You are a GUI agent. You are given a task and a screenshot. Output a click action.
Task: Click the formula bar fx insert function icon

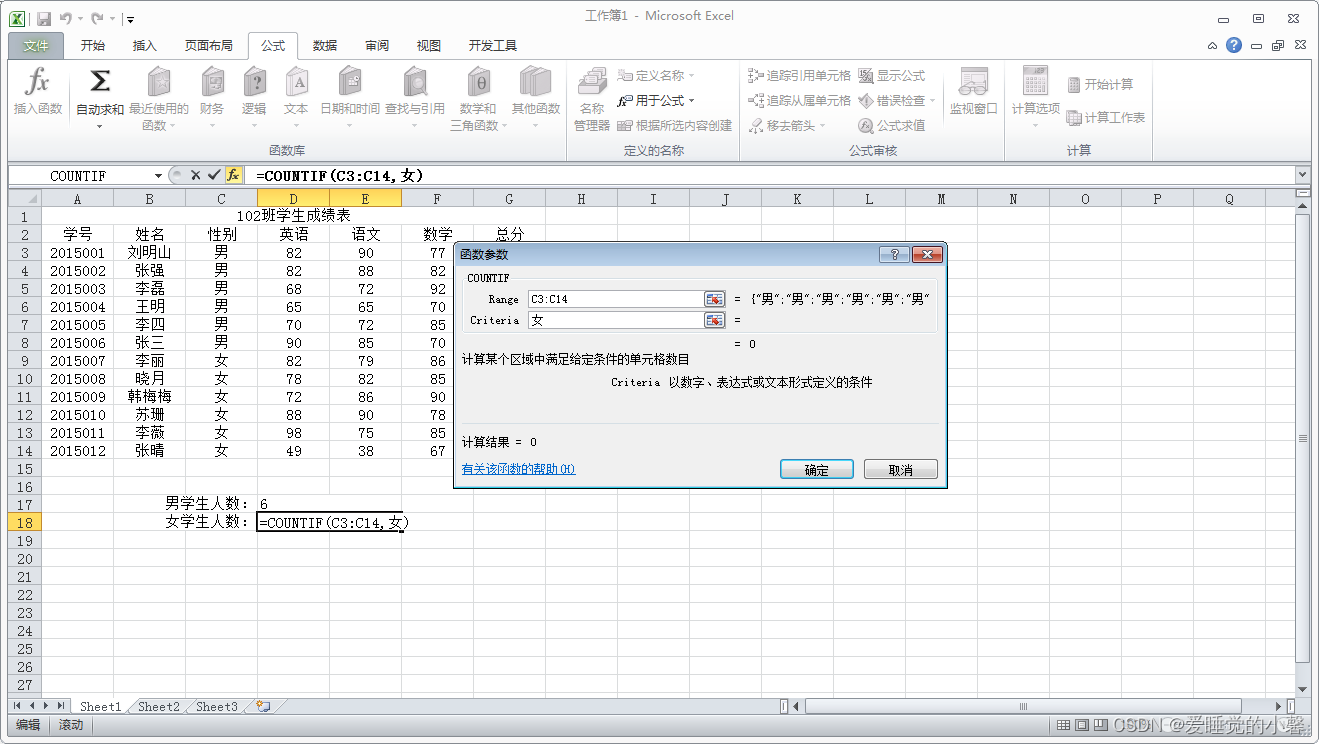233,175
